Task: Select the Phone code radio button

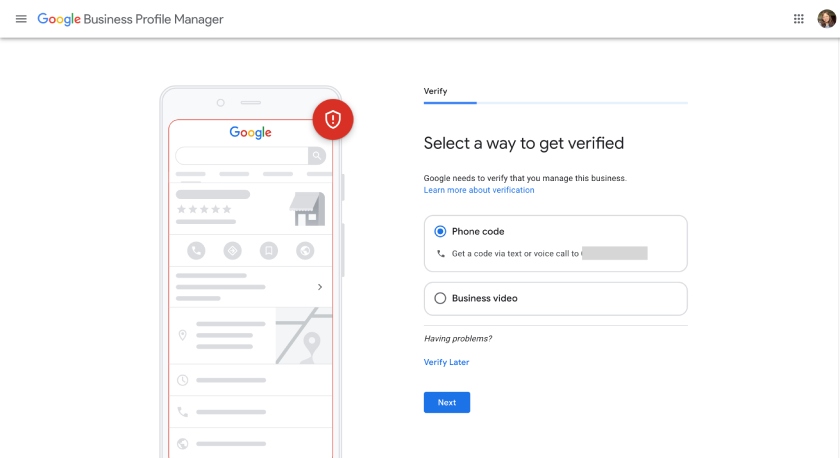Action: 440,231
